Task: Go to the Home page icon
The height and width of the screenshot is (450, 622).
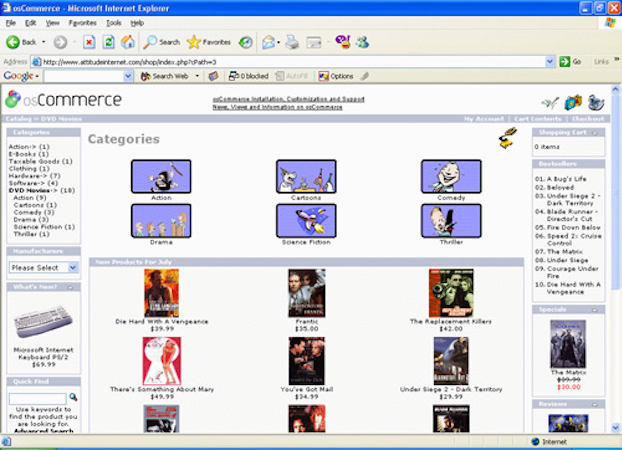Action: click(128, 42)
